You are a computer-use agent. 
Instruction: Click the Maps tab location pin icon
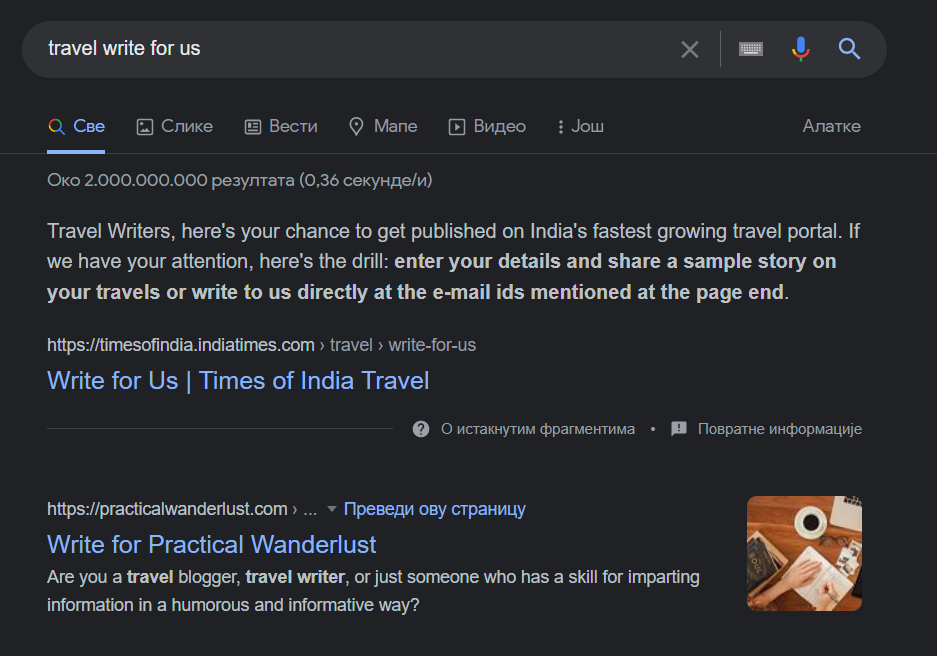pyautogui.click(x=356, y=127)
